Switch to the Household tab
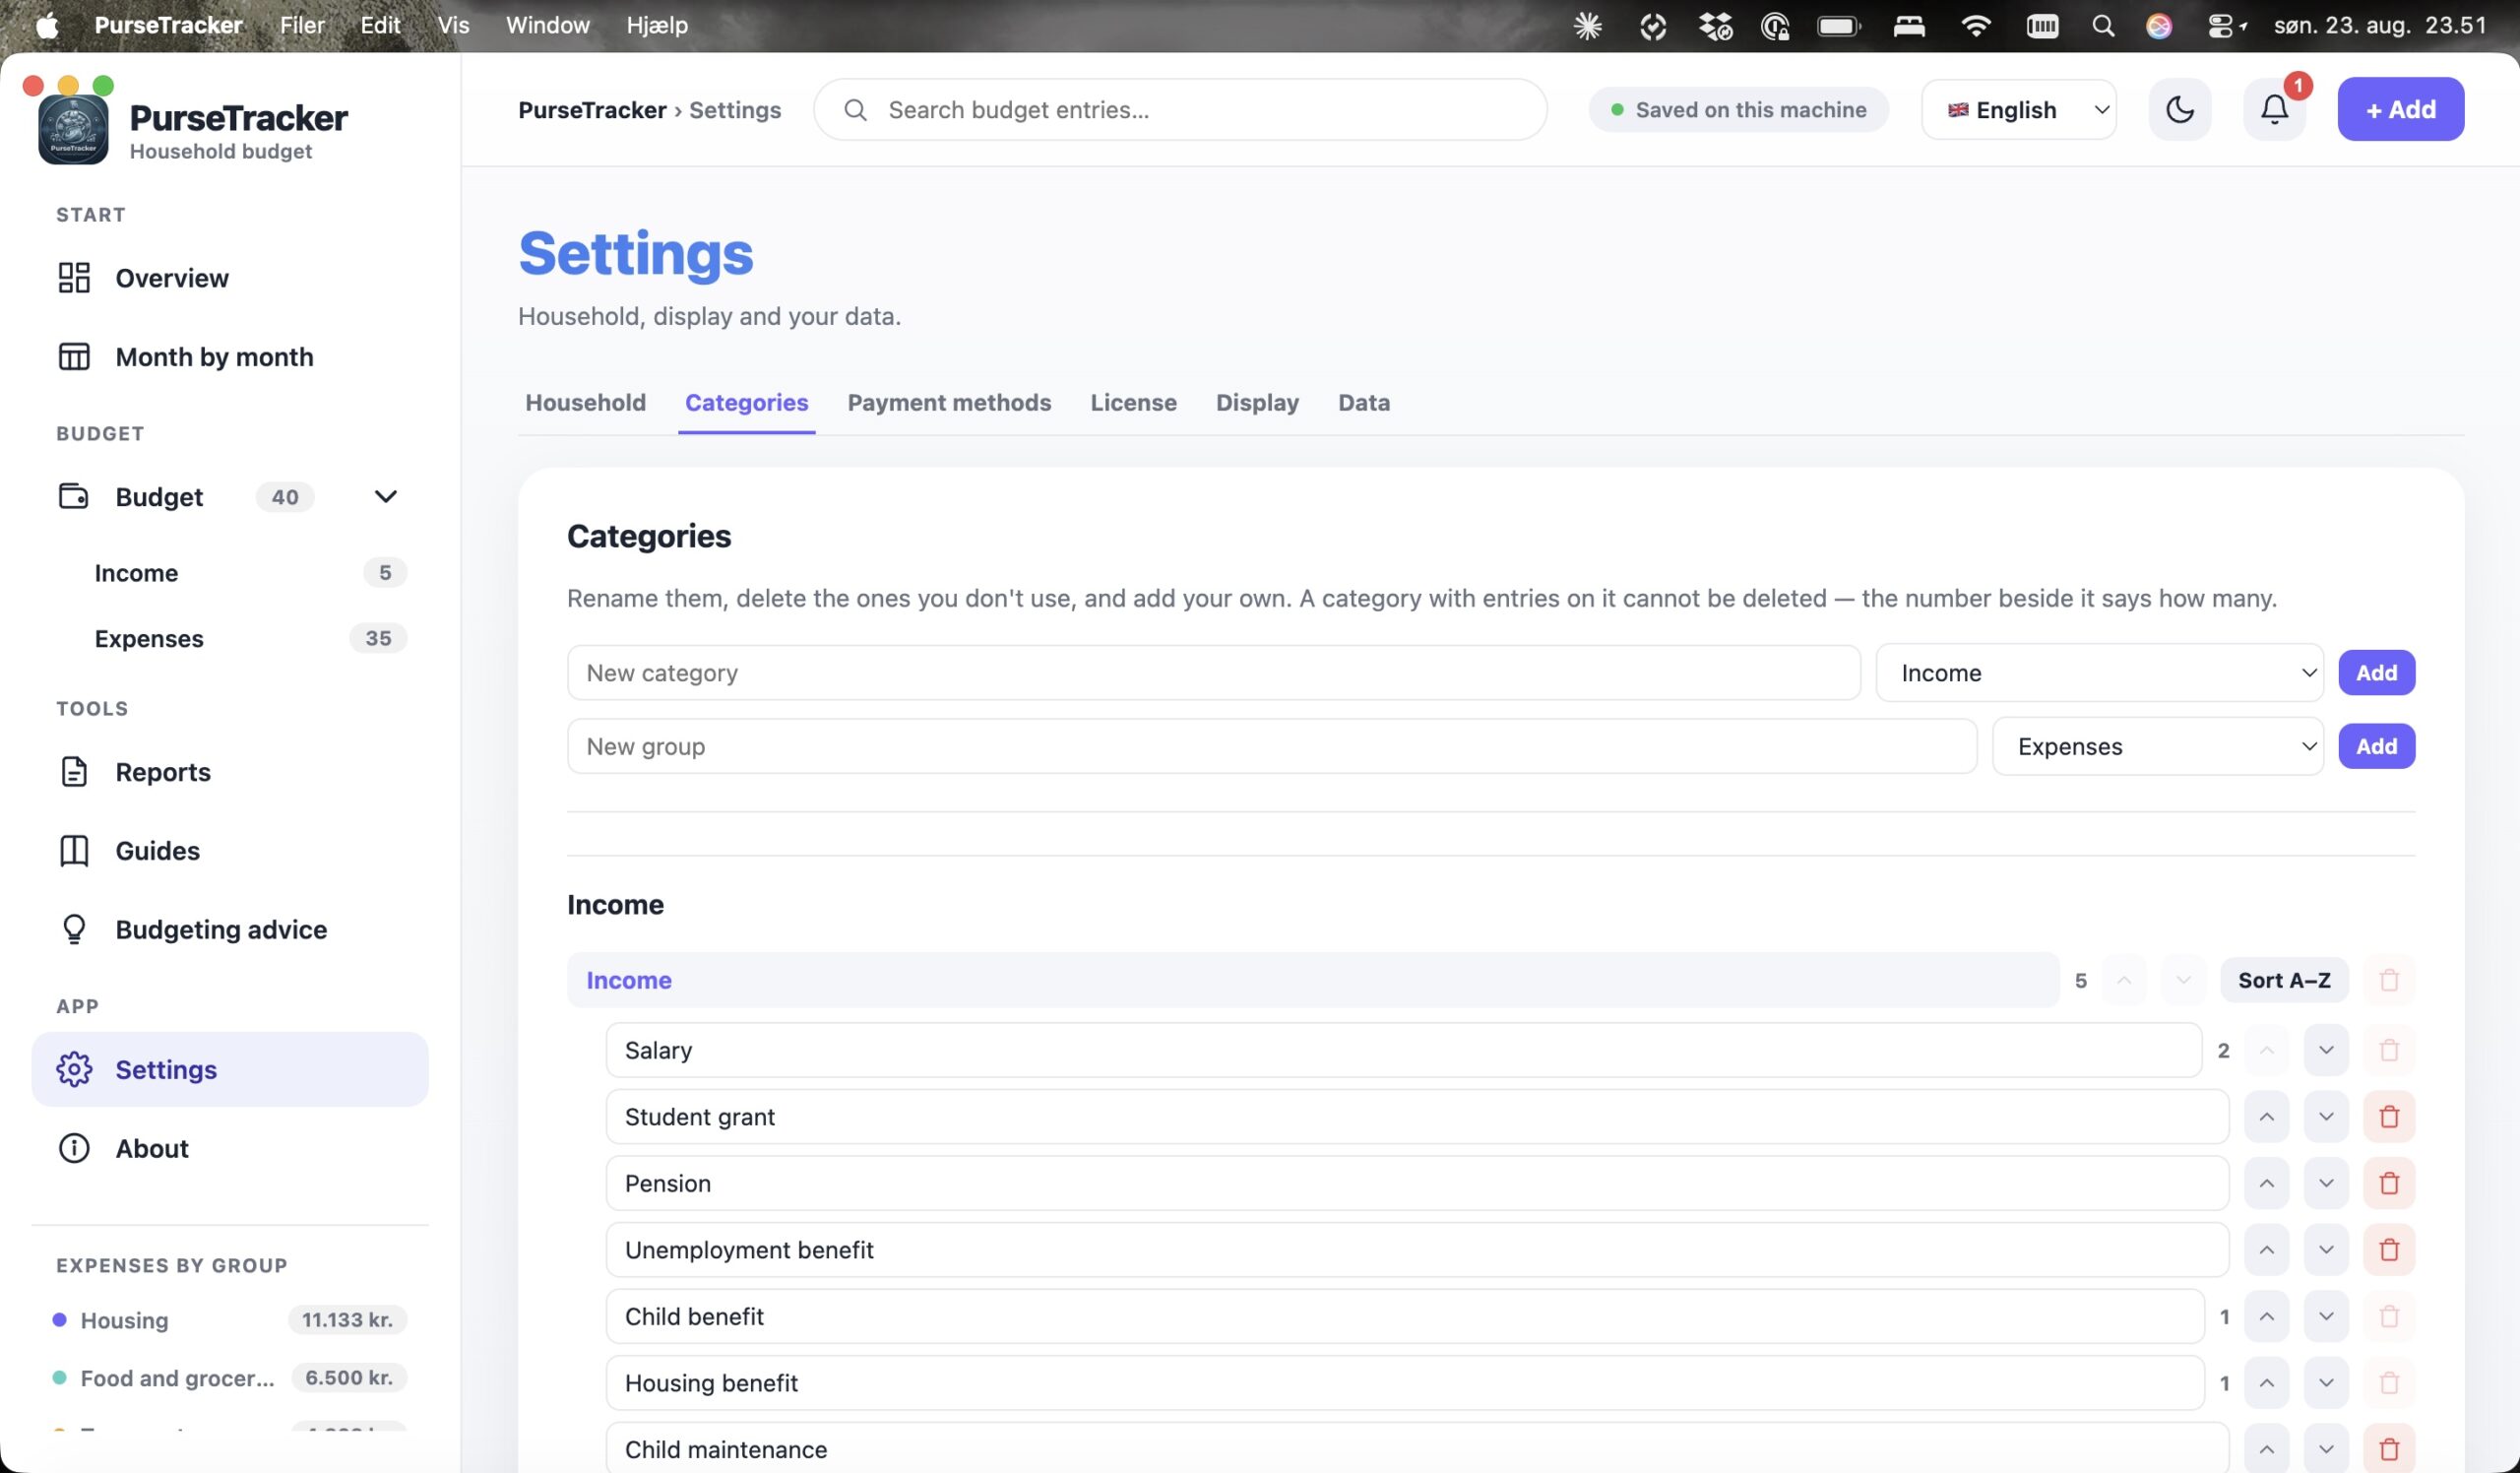Image resolution: width=2520 pixels, height=1473 pixels. pyautogui.click(x=585, y=403)
